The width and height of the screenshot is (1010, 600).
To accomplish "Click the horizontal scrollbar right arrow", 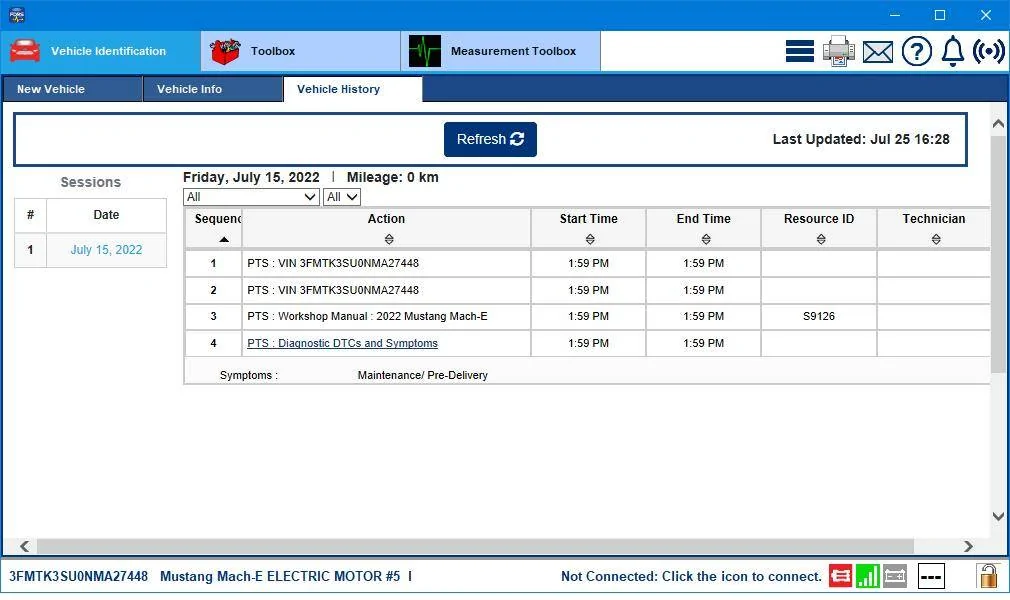I will click(x=968, y=547).
